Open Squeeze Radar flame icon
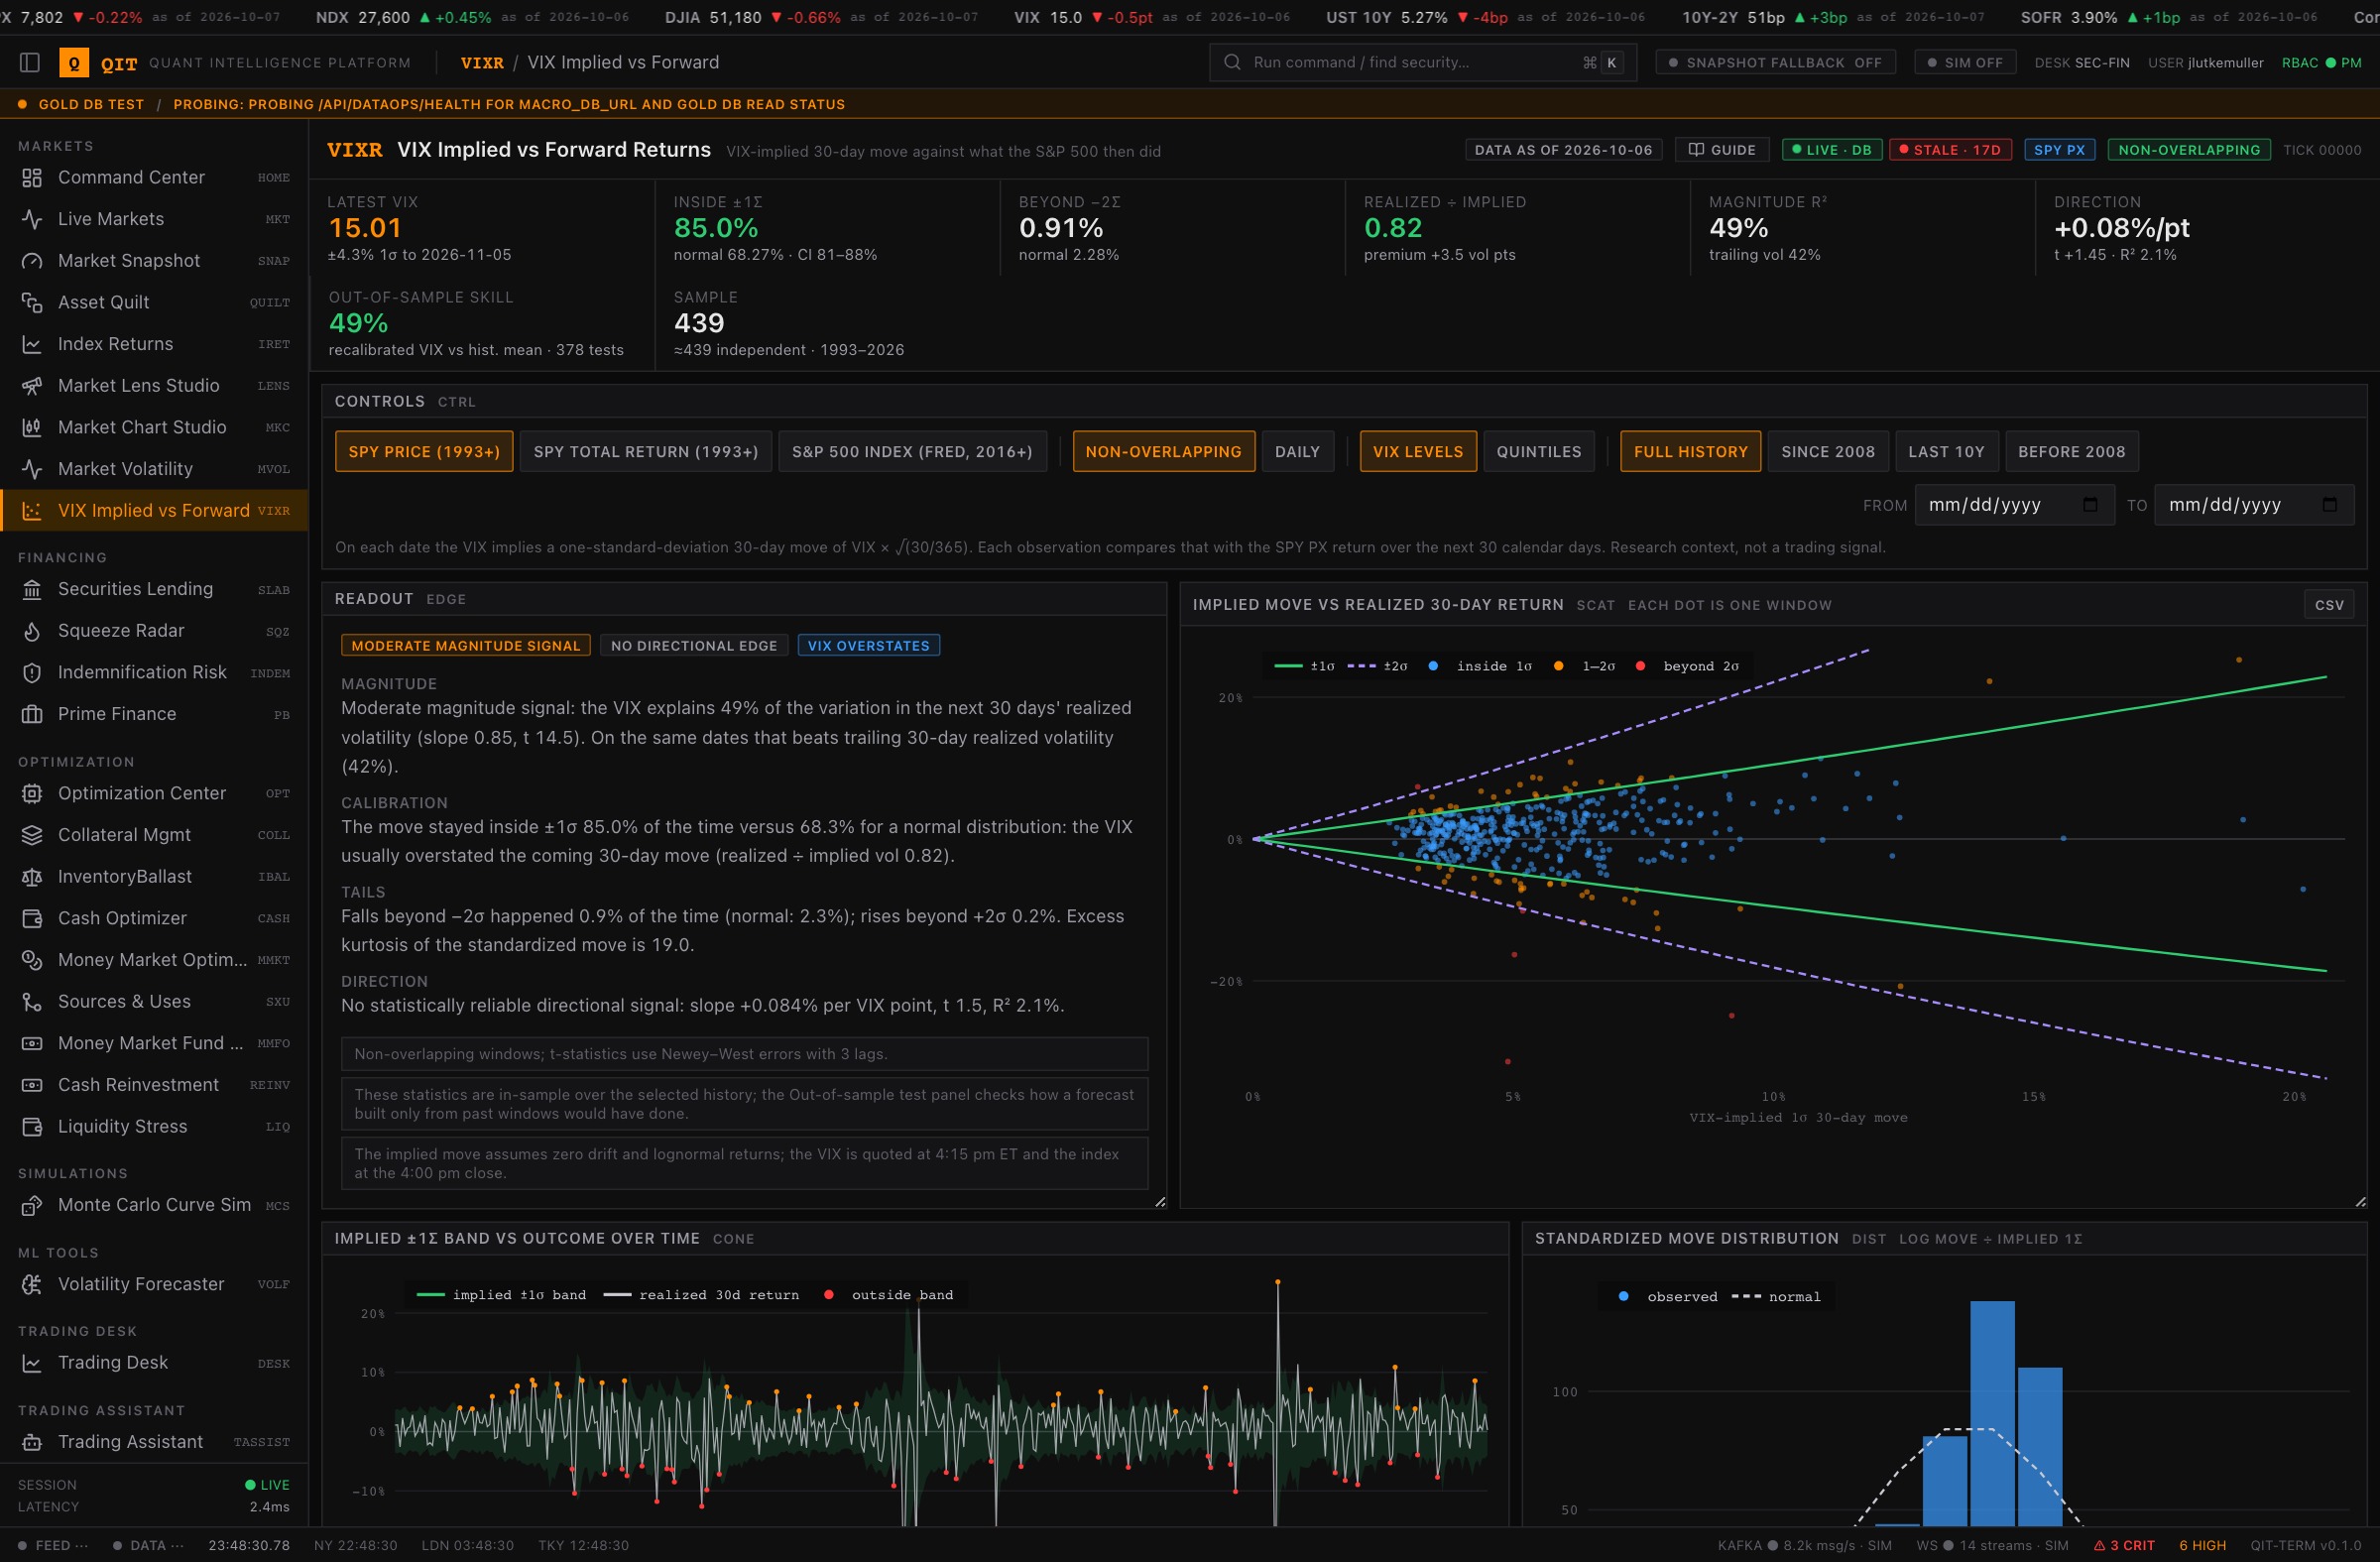 coord(32,631)
